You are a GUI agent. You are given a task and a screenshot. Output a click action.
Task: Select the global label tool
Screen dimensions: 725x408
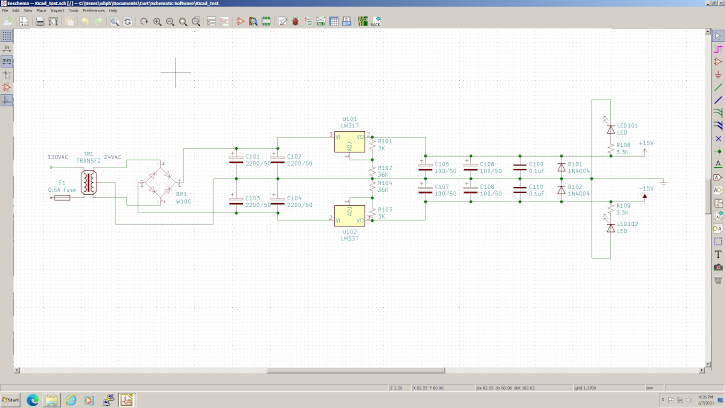click(x=718, y=177)
